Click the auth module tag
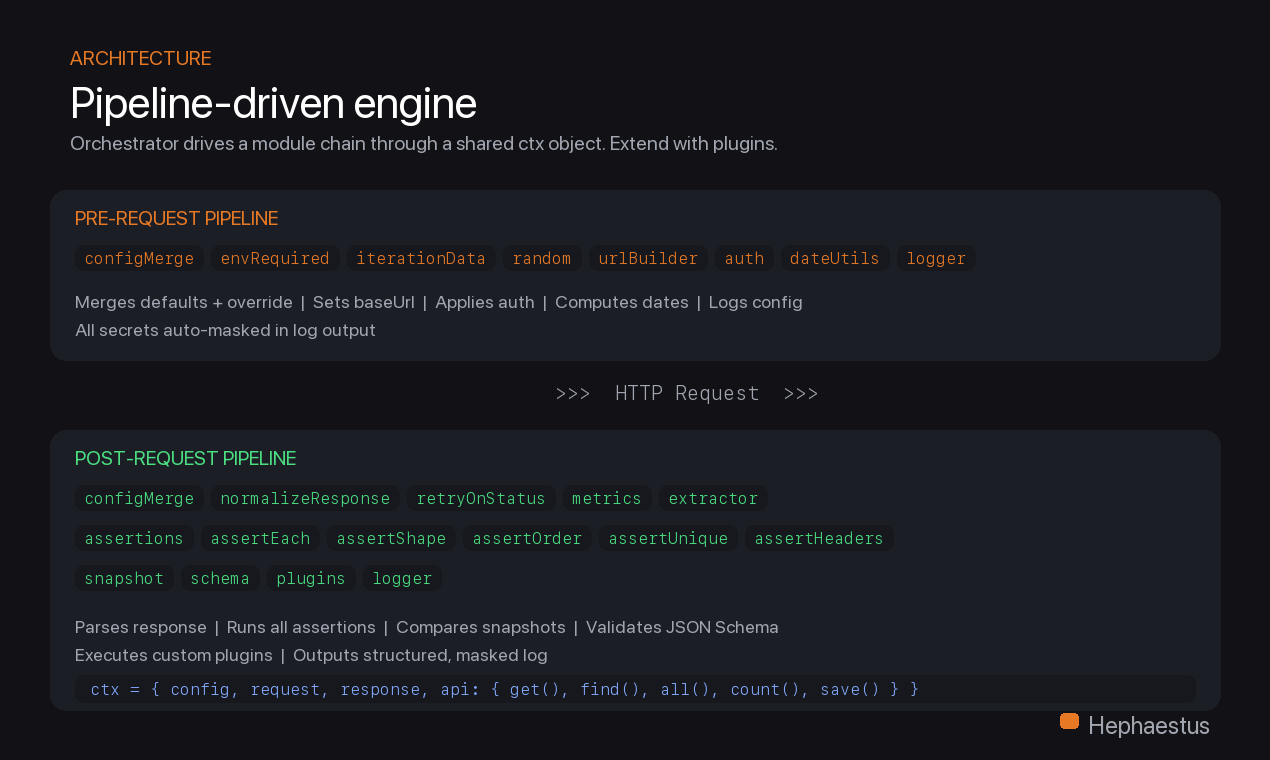The height and width of the screenshot is (760, 1270). click(744, 258)
